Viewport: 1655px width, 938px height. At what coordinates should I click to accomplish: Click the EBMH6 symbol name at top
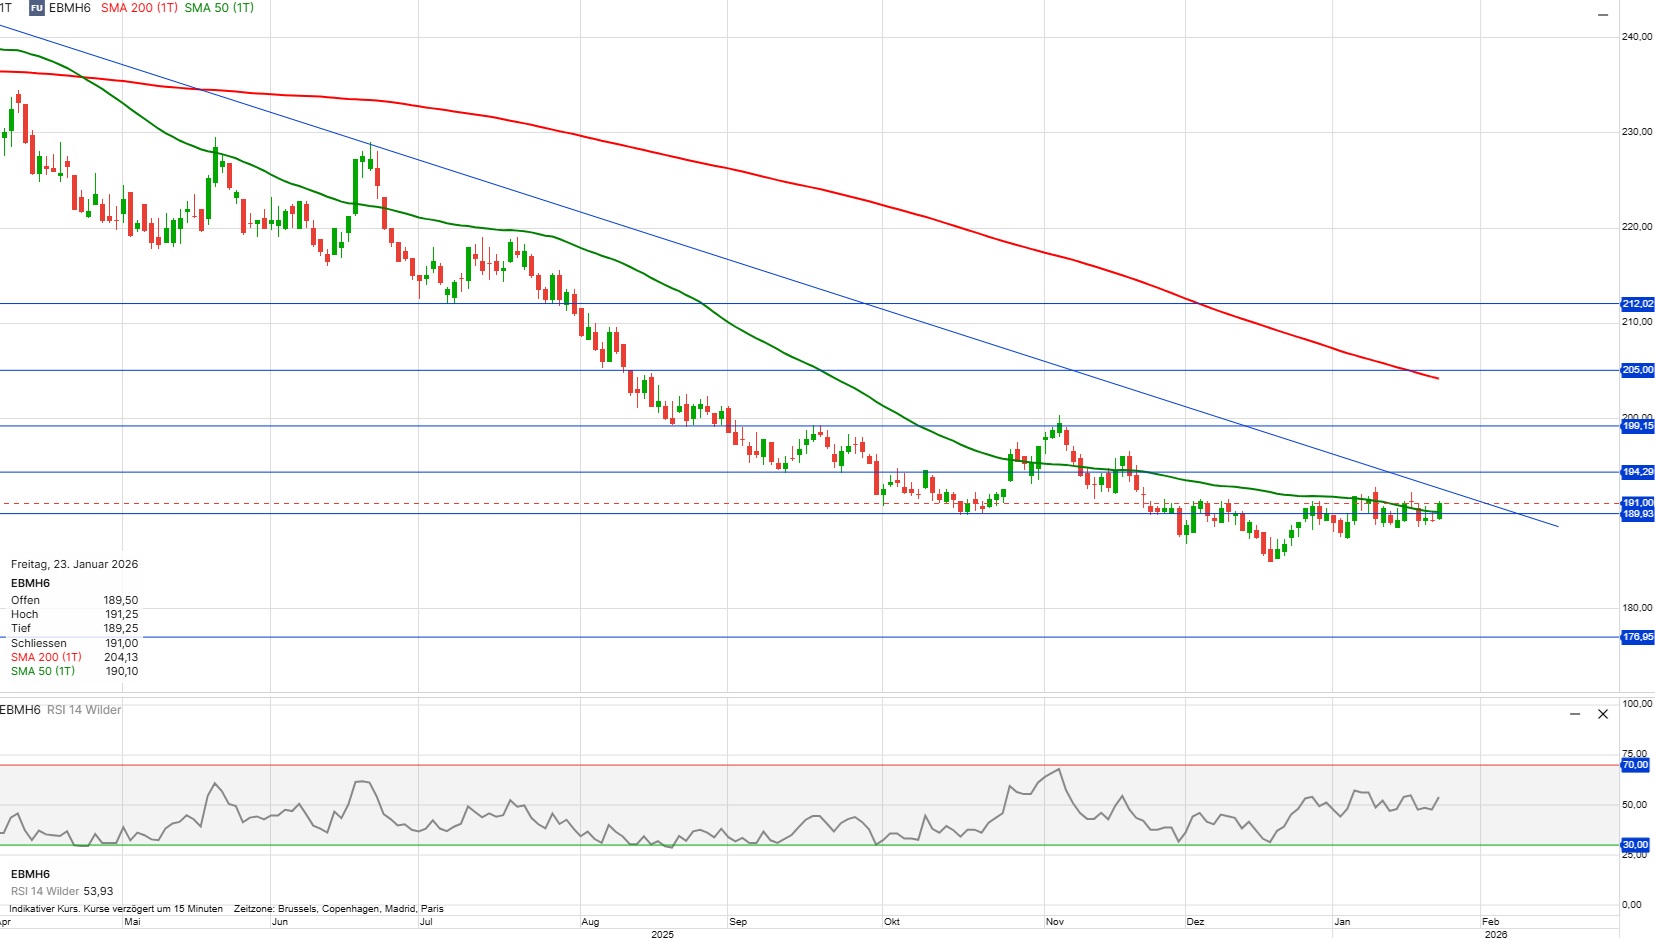click(70, 8)
